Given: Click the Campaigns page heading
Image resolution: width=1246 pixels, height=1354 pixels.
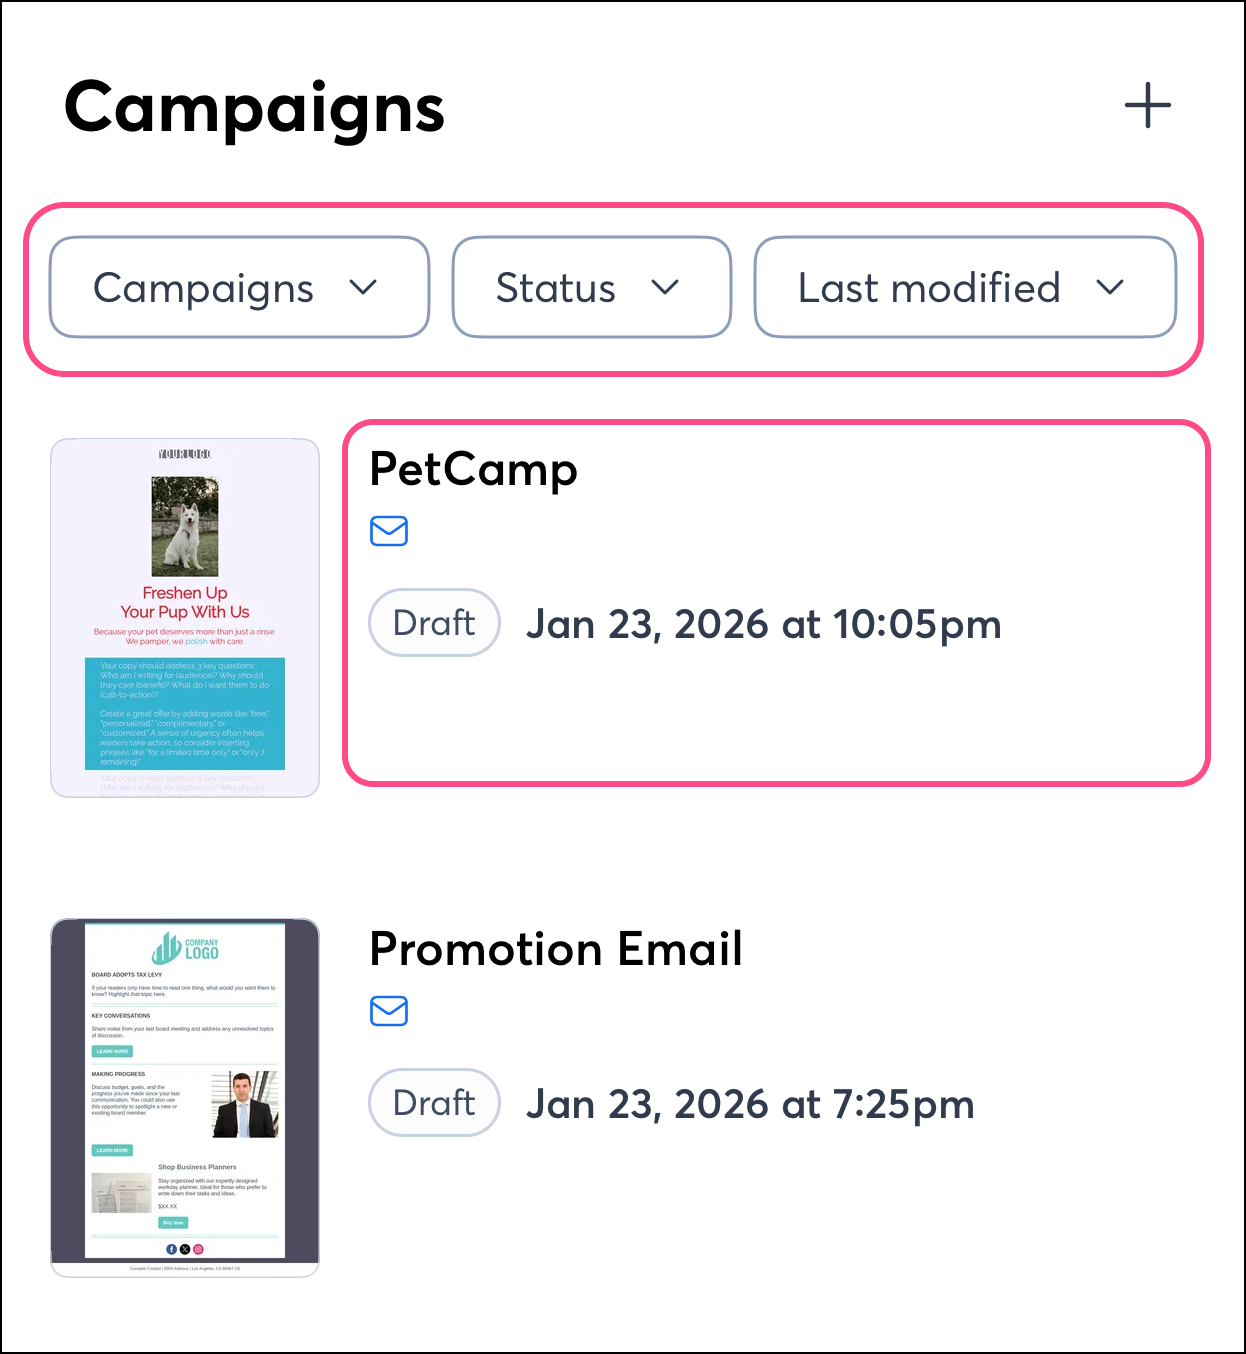Looking at the screenshot, I should [254, 108].
